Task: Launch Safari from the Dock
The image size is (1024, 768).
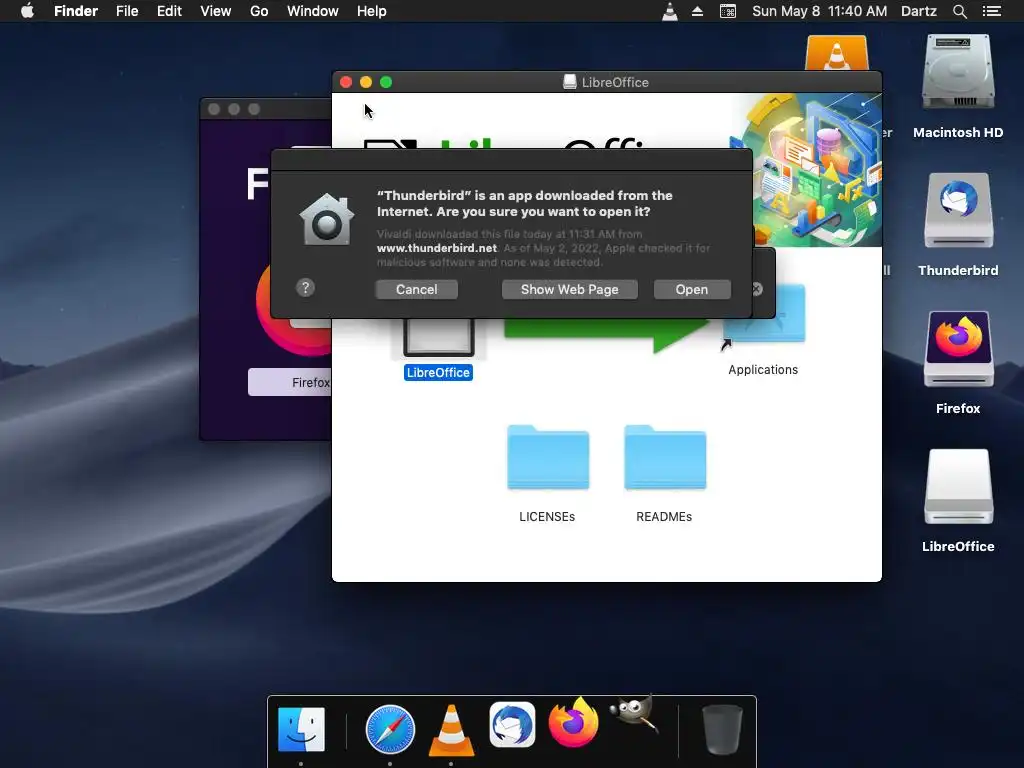Action: click(390, 729)
